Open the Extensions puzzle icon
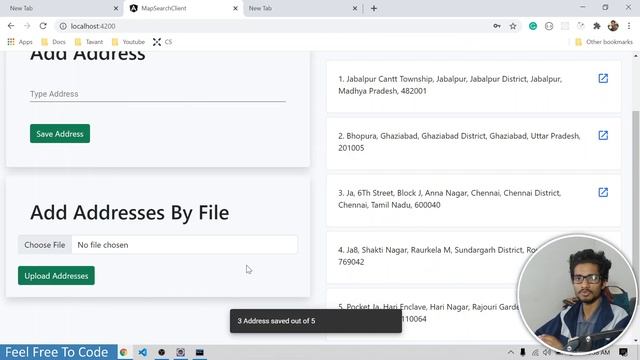 (597, 26)
